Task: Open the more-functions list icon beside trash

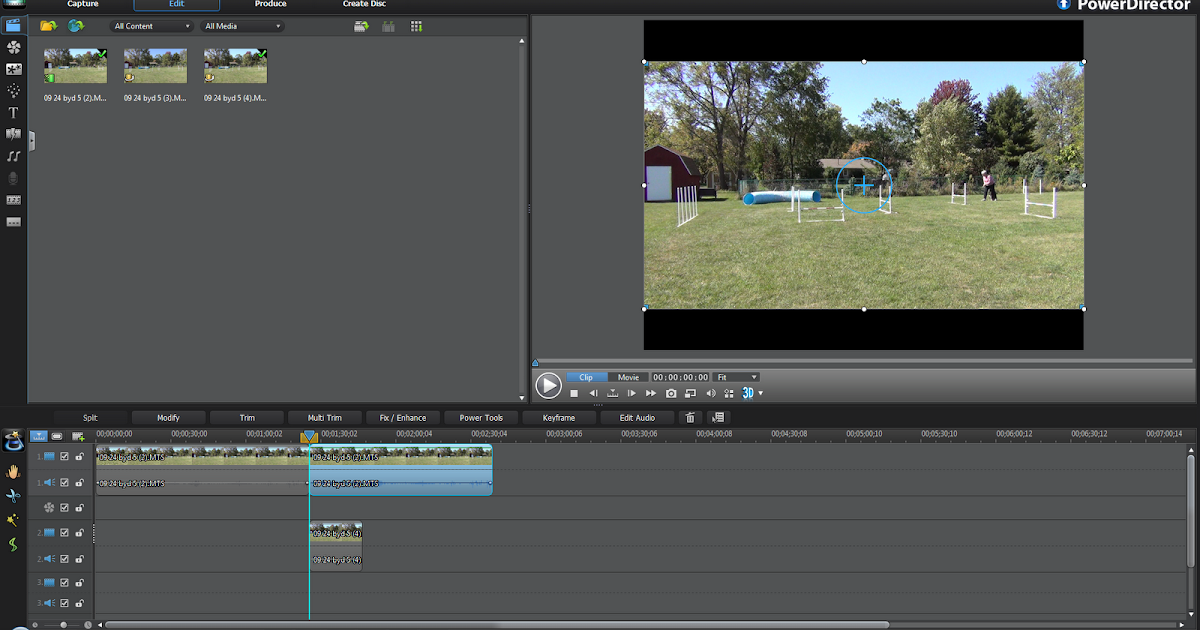Action: tap(718, 417)
